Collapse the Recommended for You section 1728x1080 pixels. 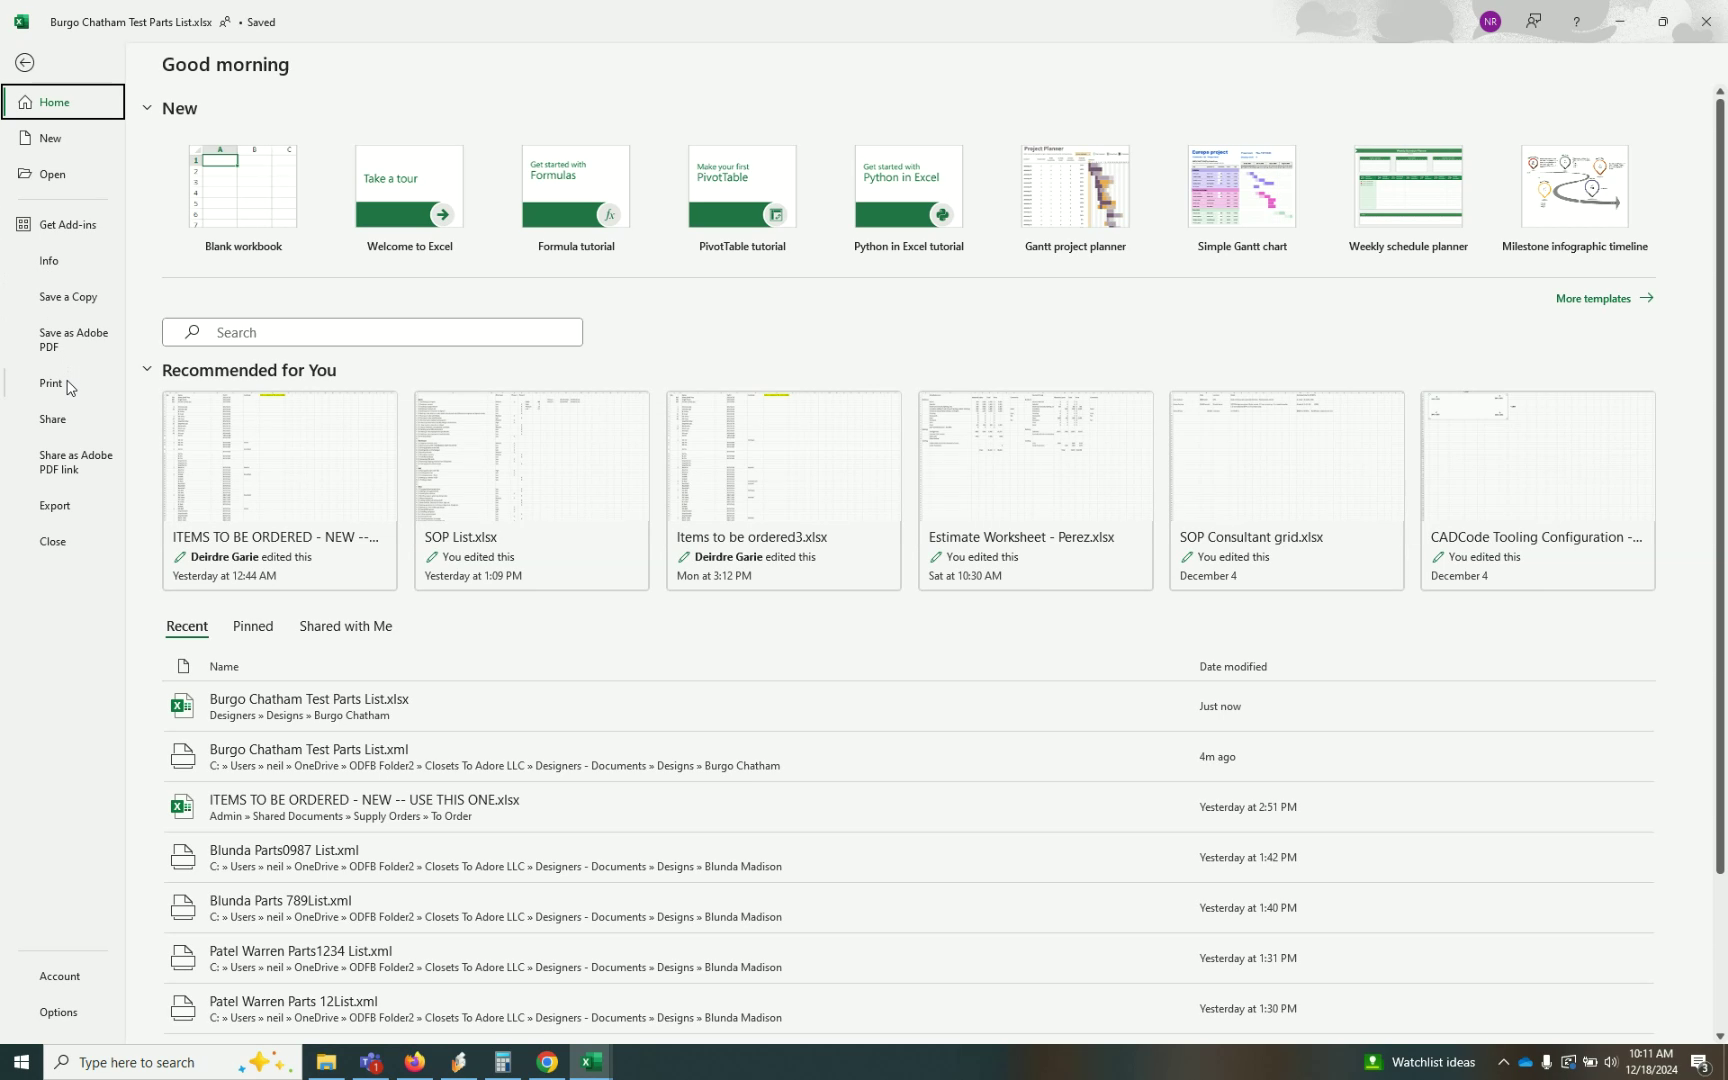[147, 370]
